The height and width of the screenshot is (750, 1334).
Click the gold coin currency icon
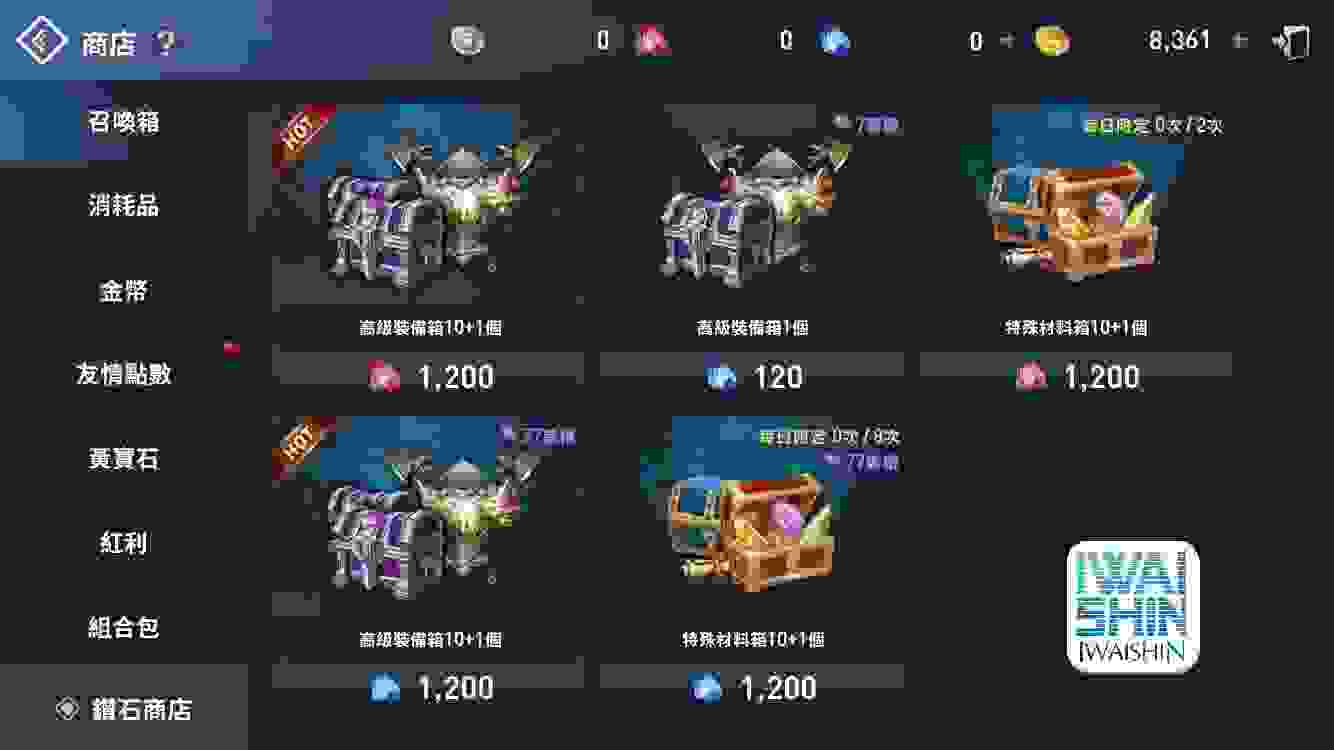click(1052, 41)
